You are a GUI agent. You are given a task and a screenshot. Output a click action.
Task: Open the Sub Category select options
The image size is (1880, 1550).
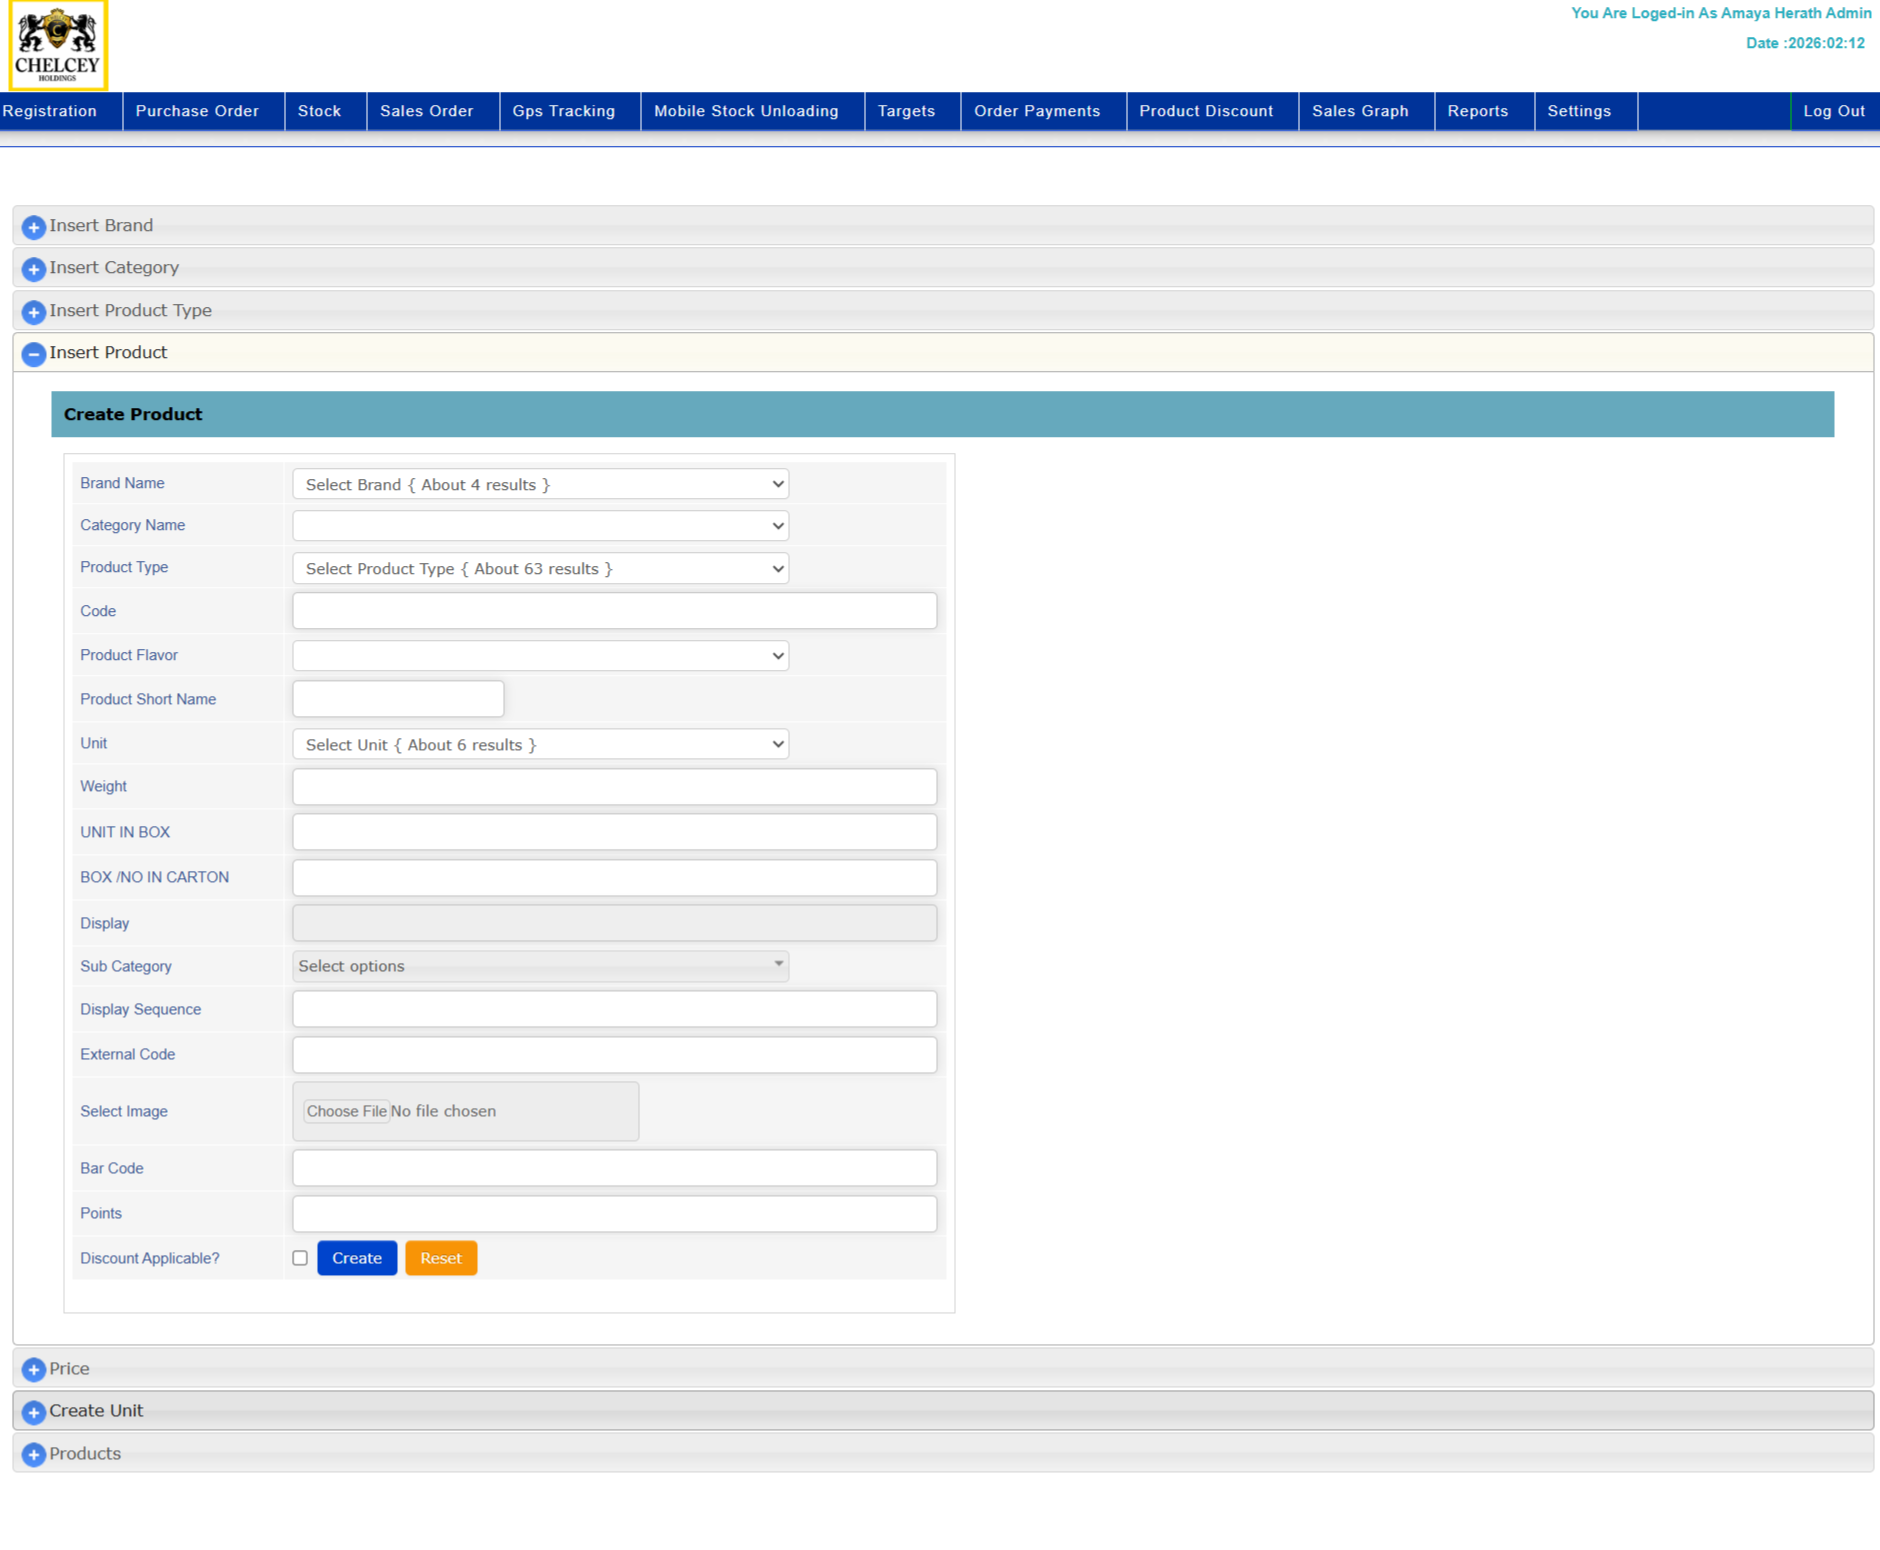click(540, 966)
